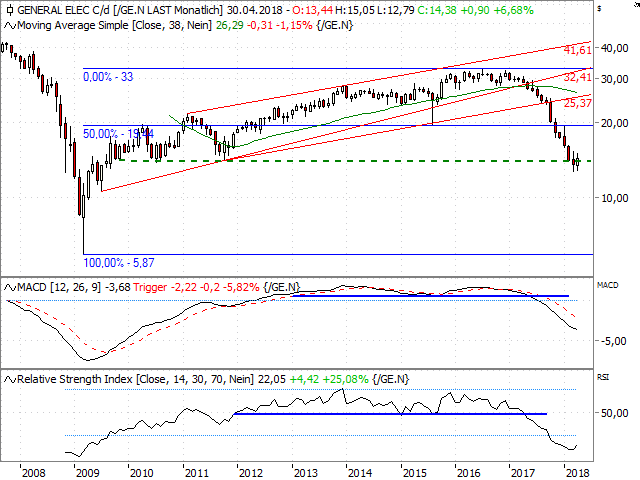Image resolution: width=640 pixels, height=480 pixels.
Task: Click the 50,00% Fibonacci level label
Action: pos(118,133)
